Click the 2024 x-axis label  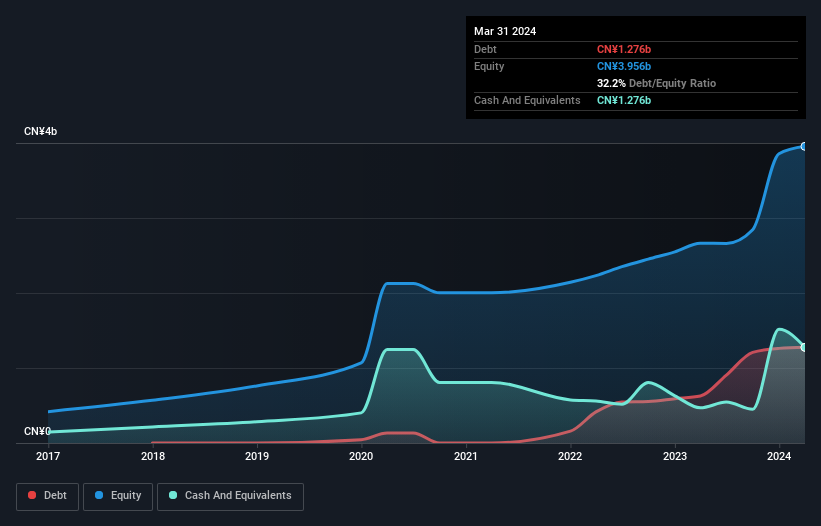pos(779,456)
